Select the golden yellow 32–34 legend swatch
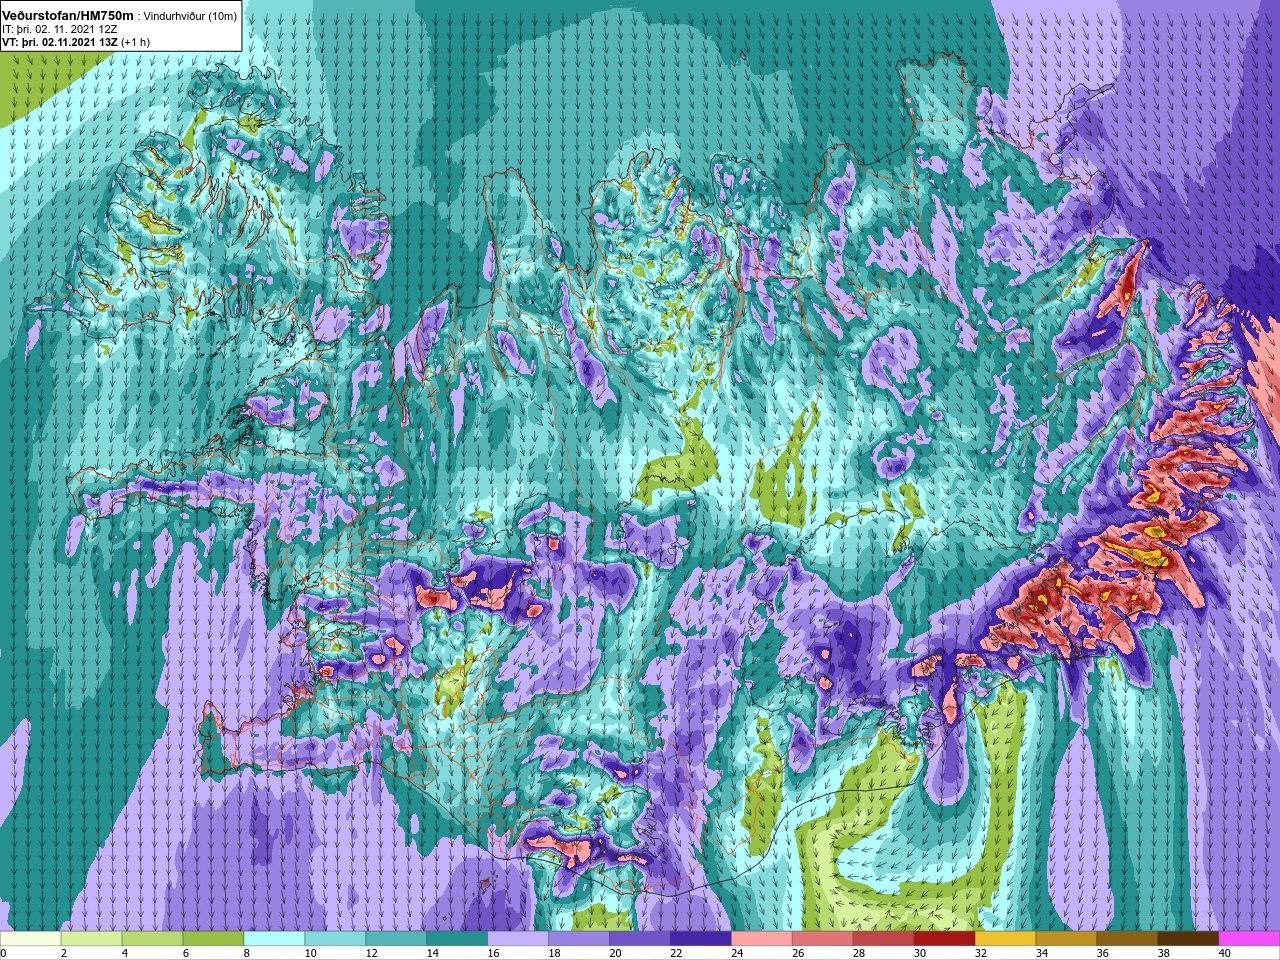The height and width of the screenshot is (960, 1280). pos(1007,940)
